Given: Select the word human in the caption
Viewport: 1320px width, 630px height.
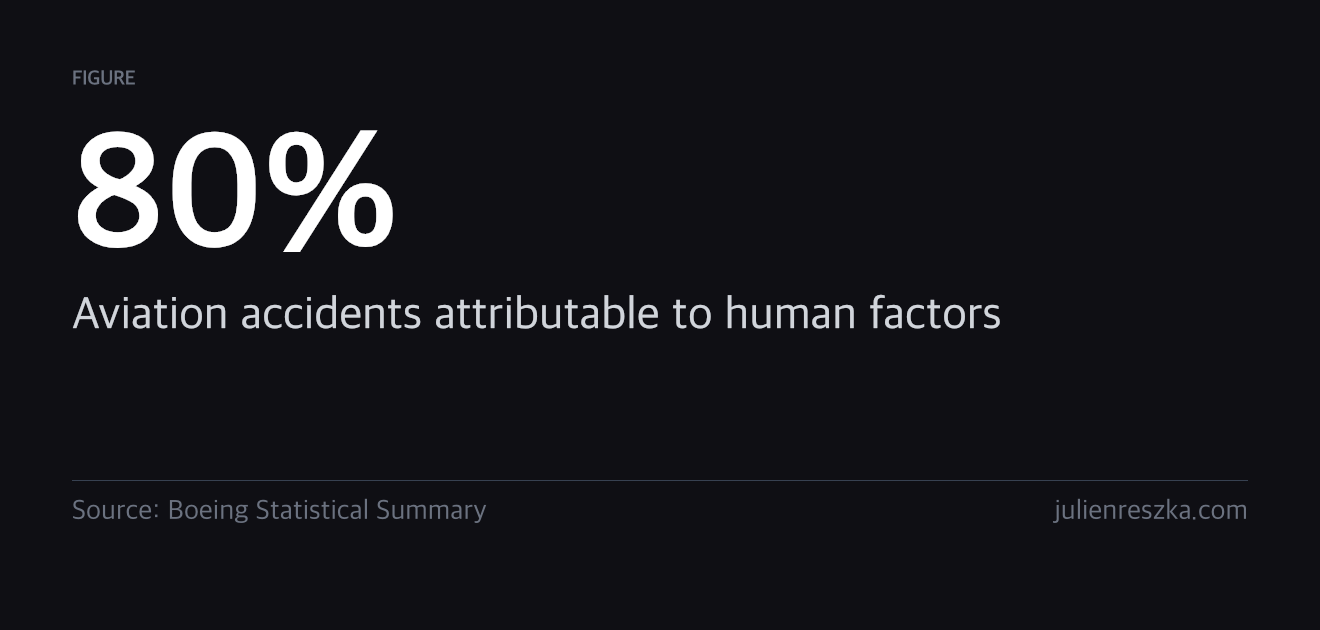Looking at the screenshot, I should coord(791,314).
